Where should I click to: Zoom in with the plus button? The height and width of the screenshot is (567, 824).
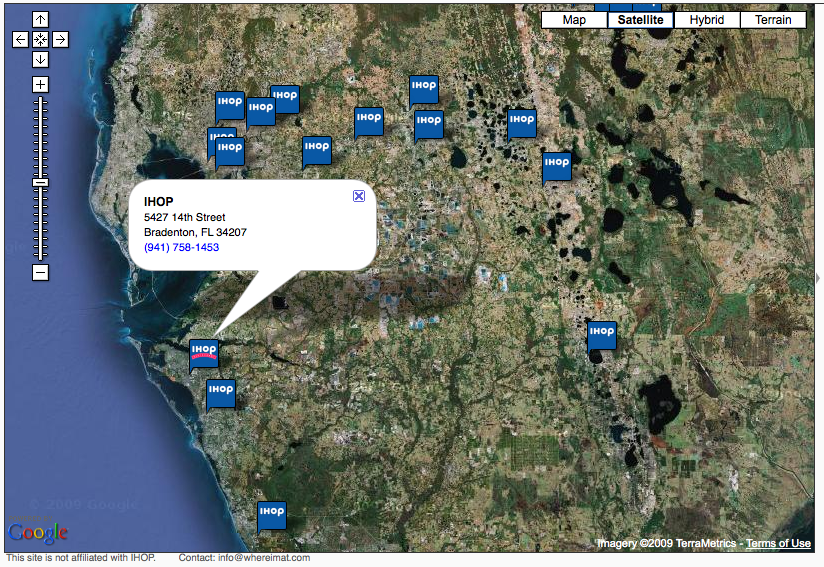point(40,85)
